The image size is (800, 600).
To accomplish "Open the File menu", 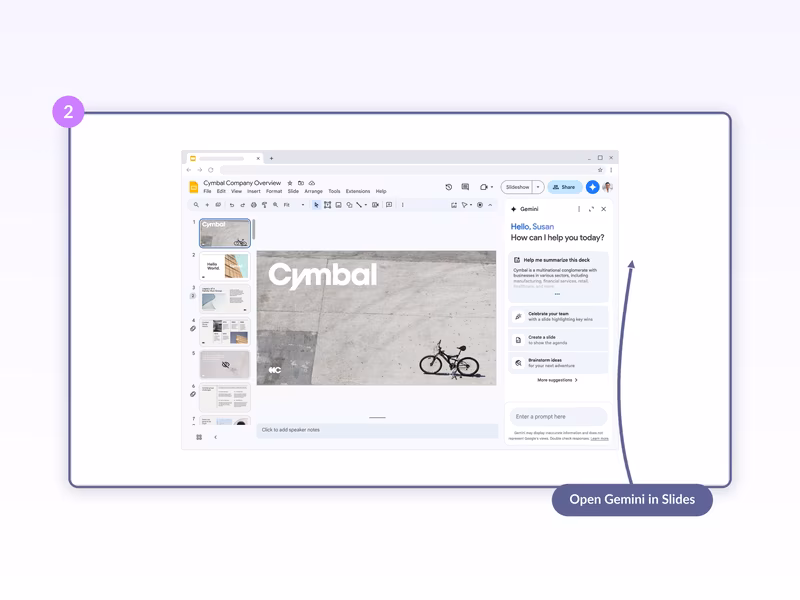I will [x=207, y=191].
